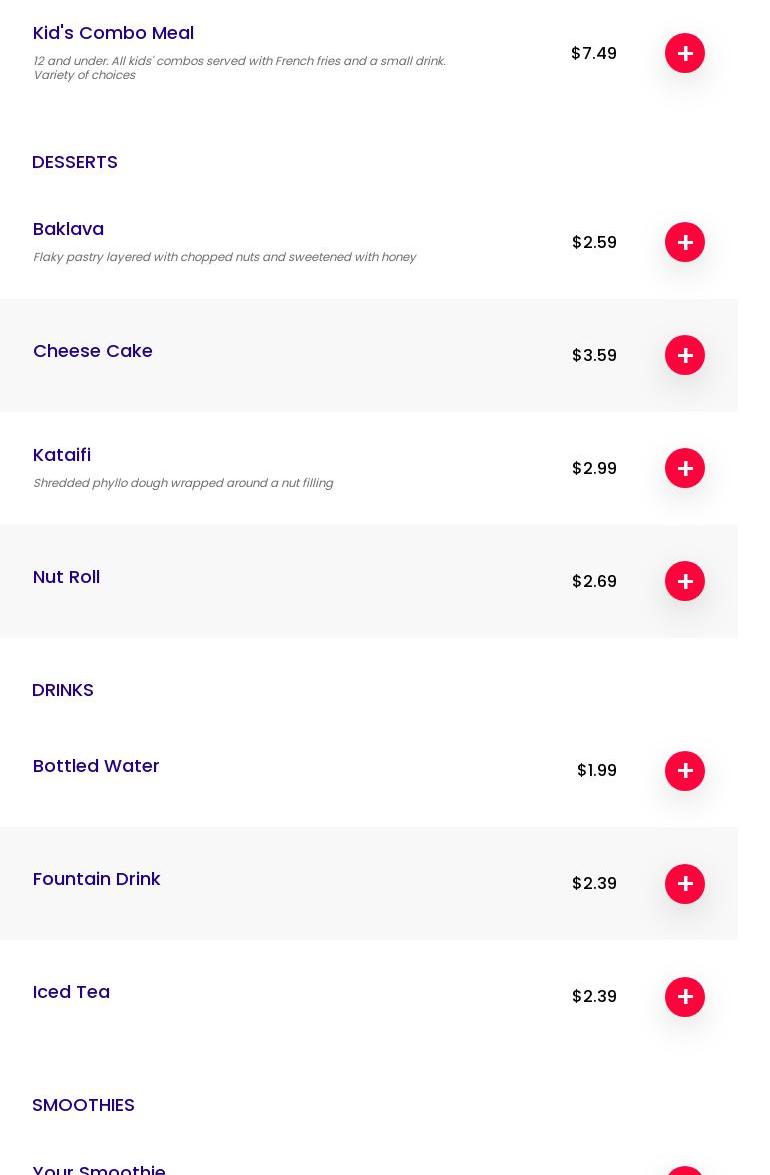Add Kid's Combo Meal with plus button

[x=685, y=53]
